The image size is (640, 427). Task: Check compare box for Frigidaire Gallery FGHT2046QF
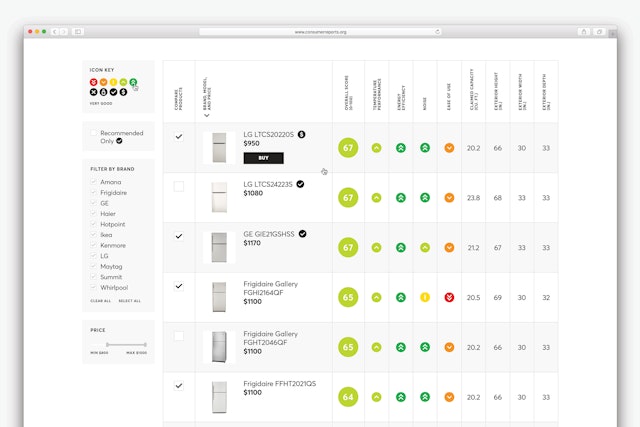pos(179,336)
